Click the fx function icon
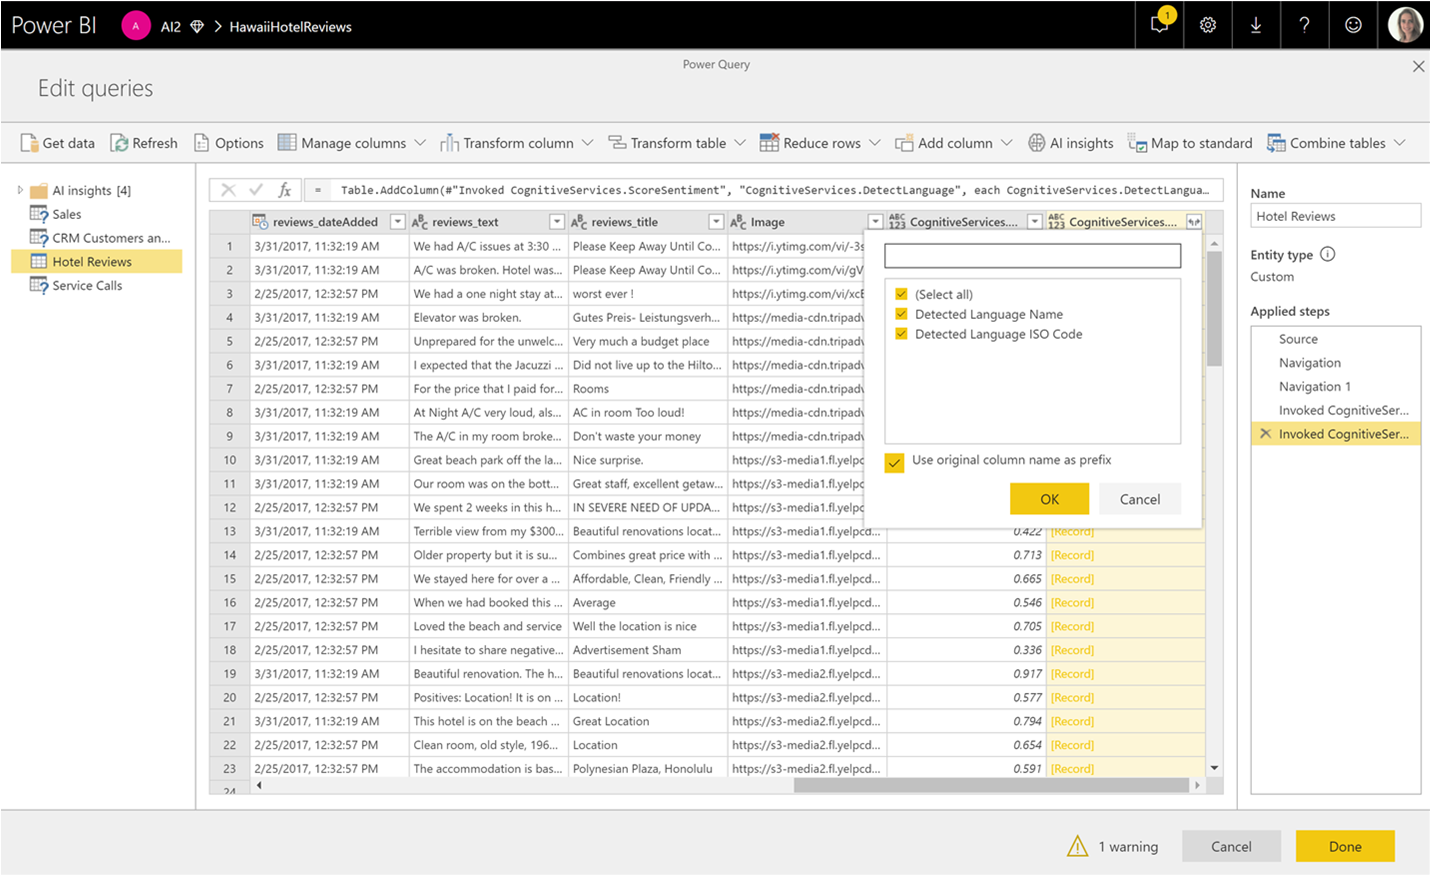This screenshot has width=1431, height=876. pyautogui.click(x=285, y=190)
